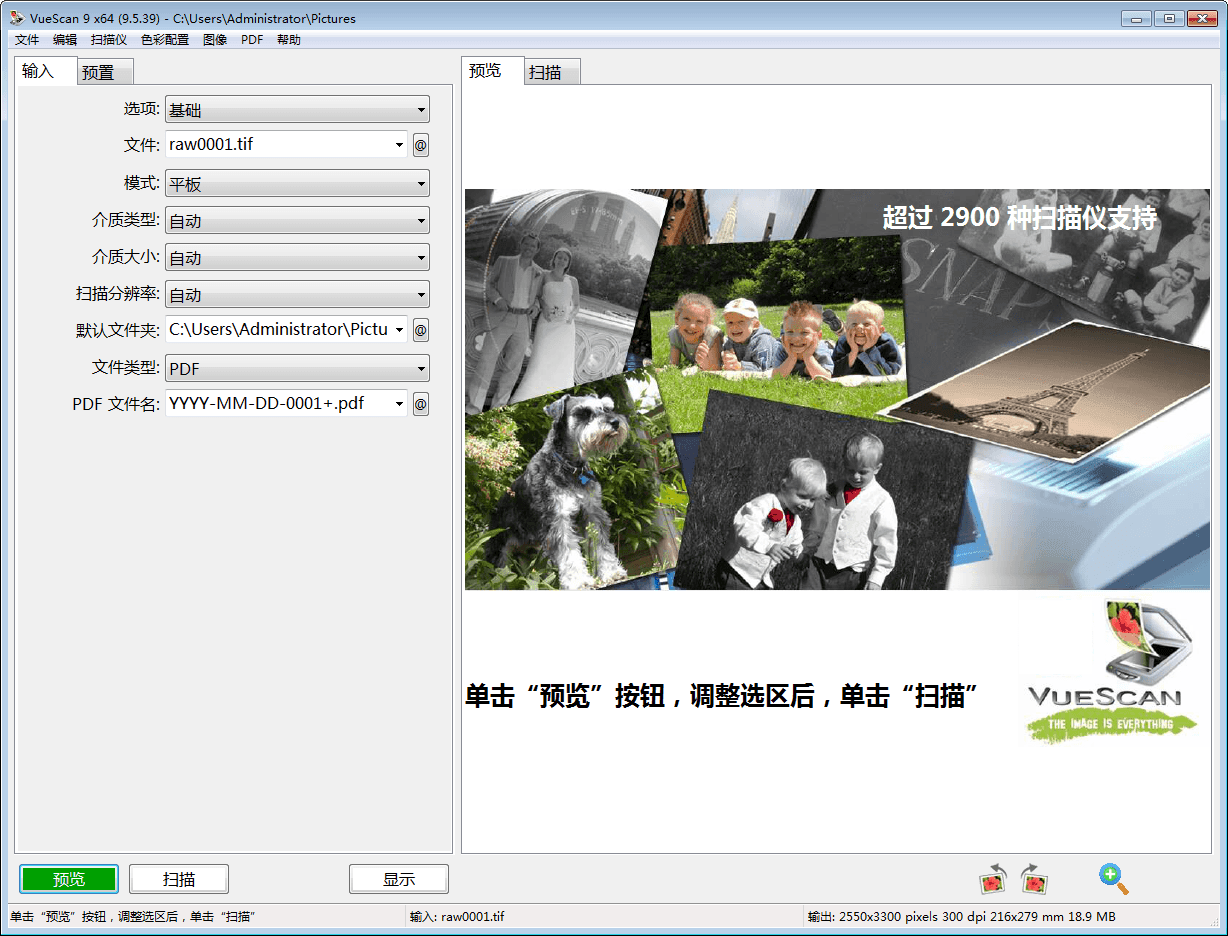Viewport: 1228px width, 936px height.
Task: Click the @ icon next to 默认文件夹
Action: (420, 330)
